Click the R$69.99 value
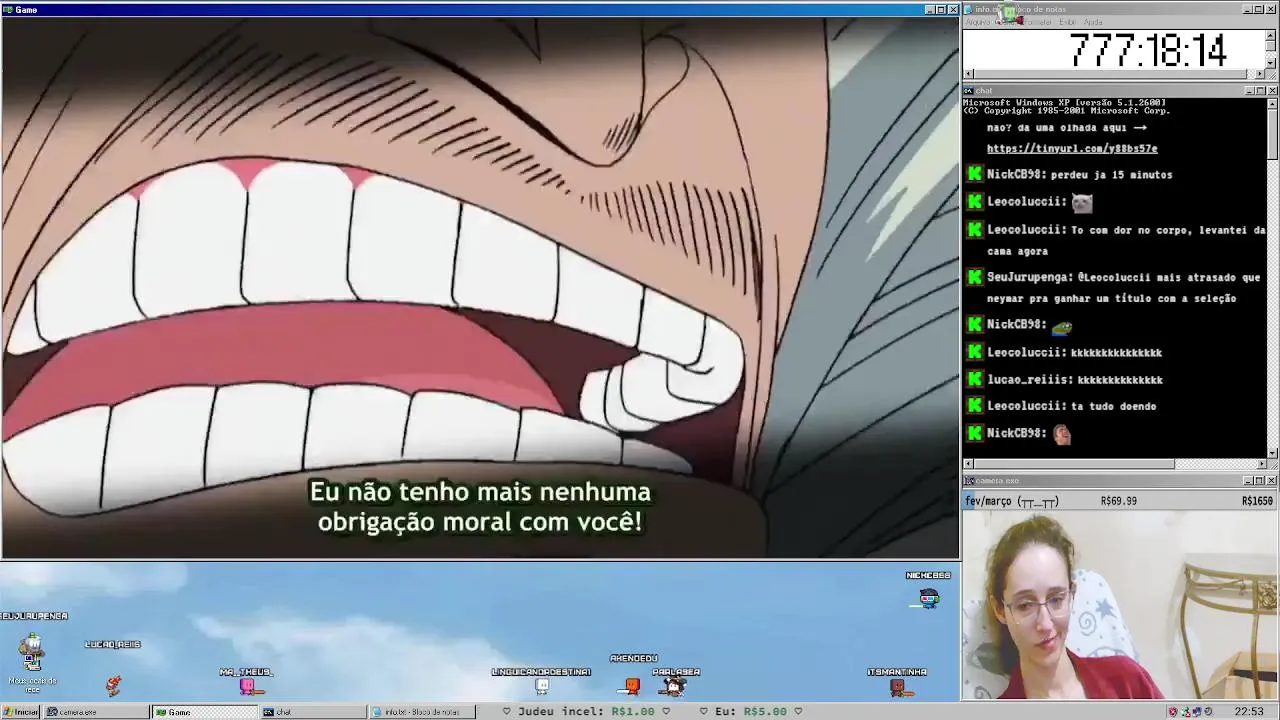 pos(1118,501)
